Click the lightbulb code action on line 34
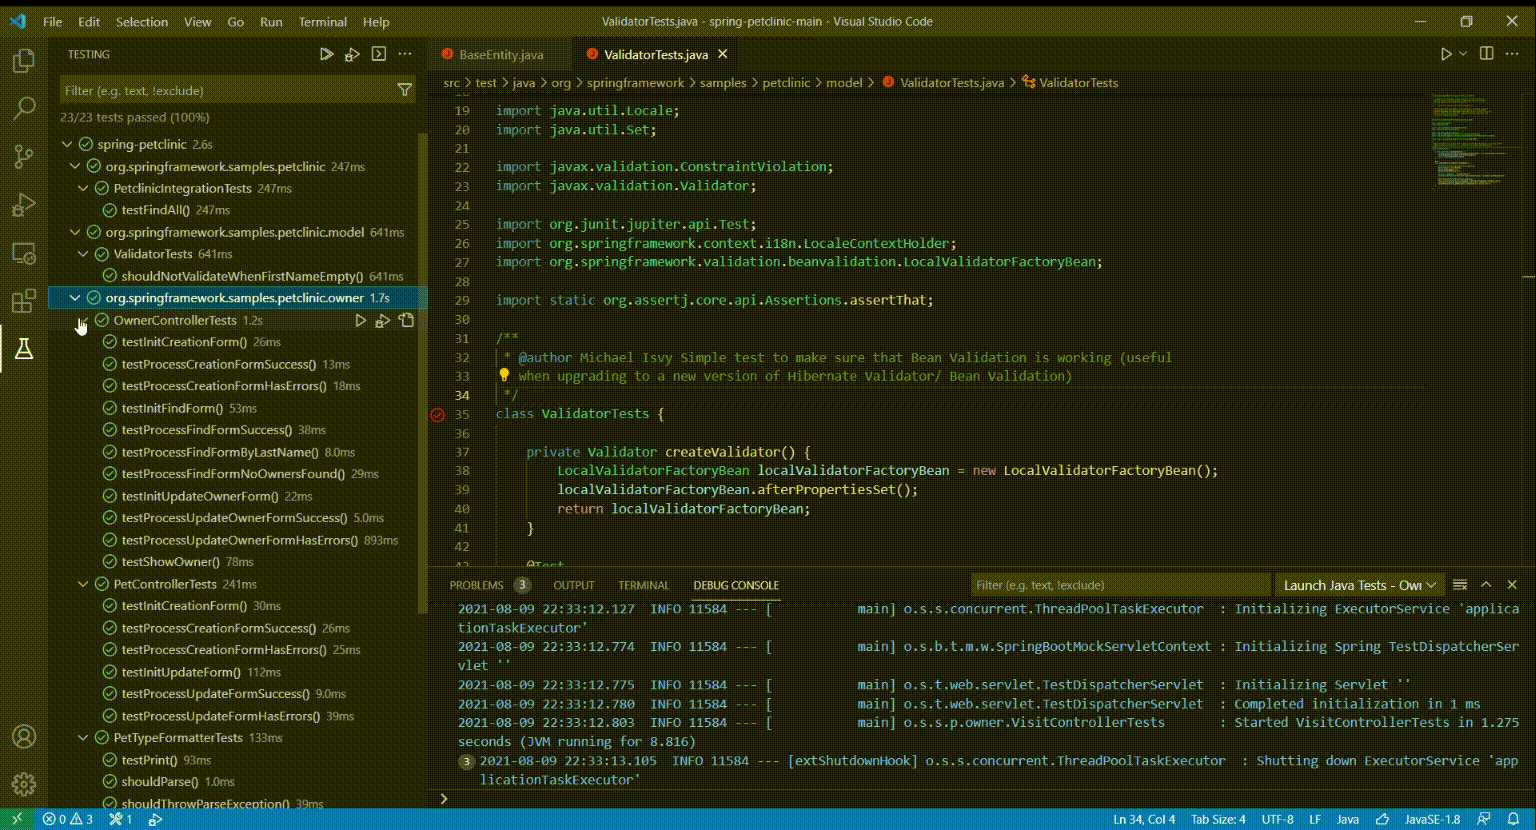The height and width of the screenshot is (830, 1536). pos(504,376)
